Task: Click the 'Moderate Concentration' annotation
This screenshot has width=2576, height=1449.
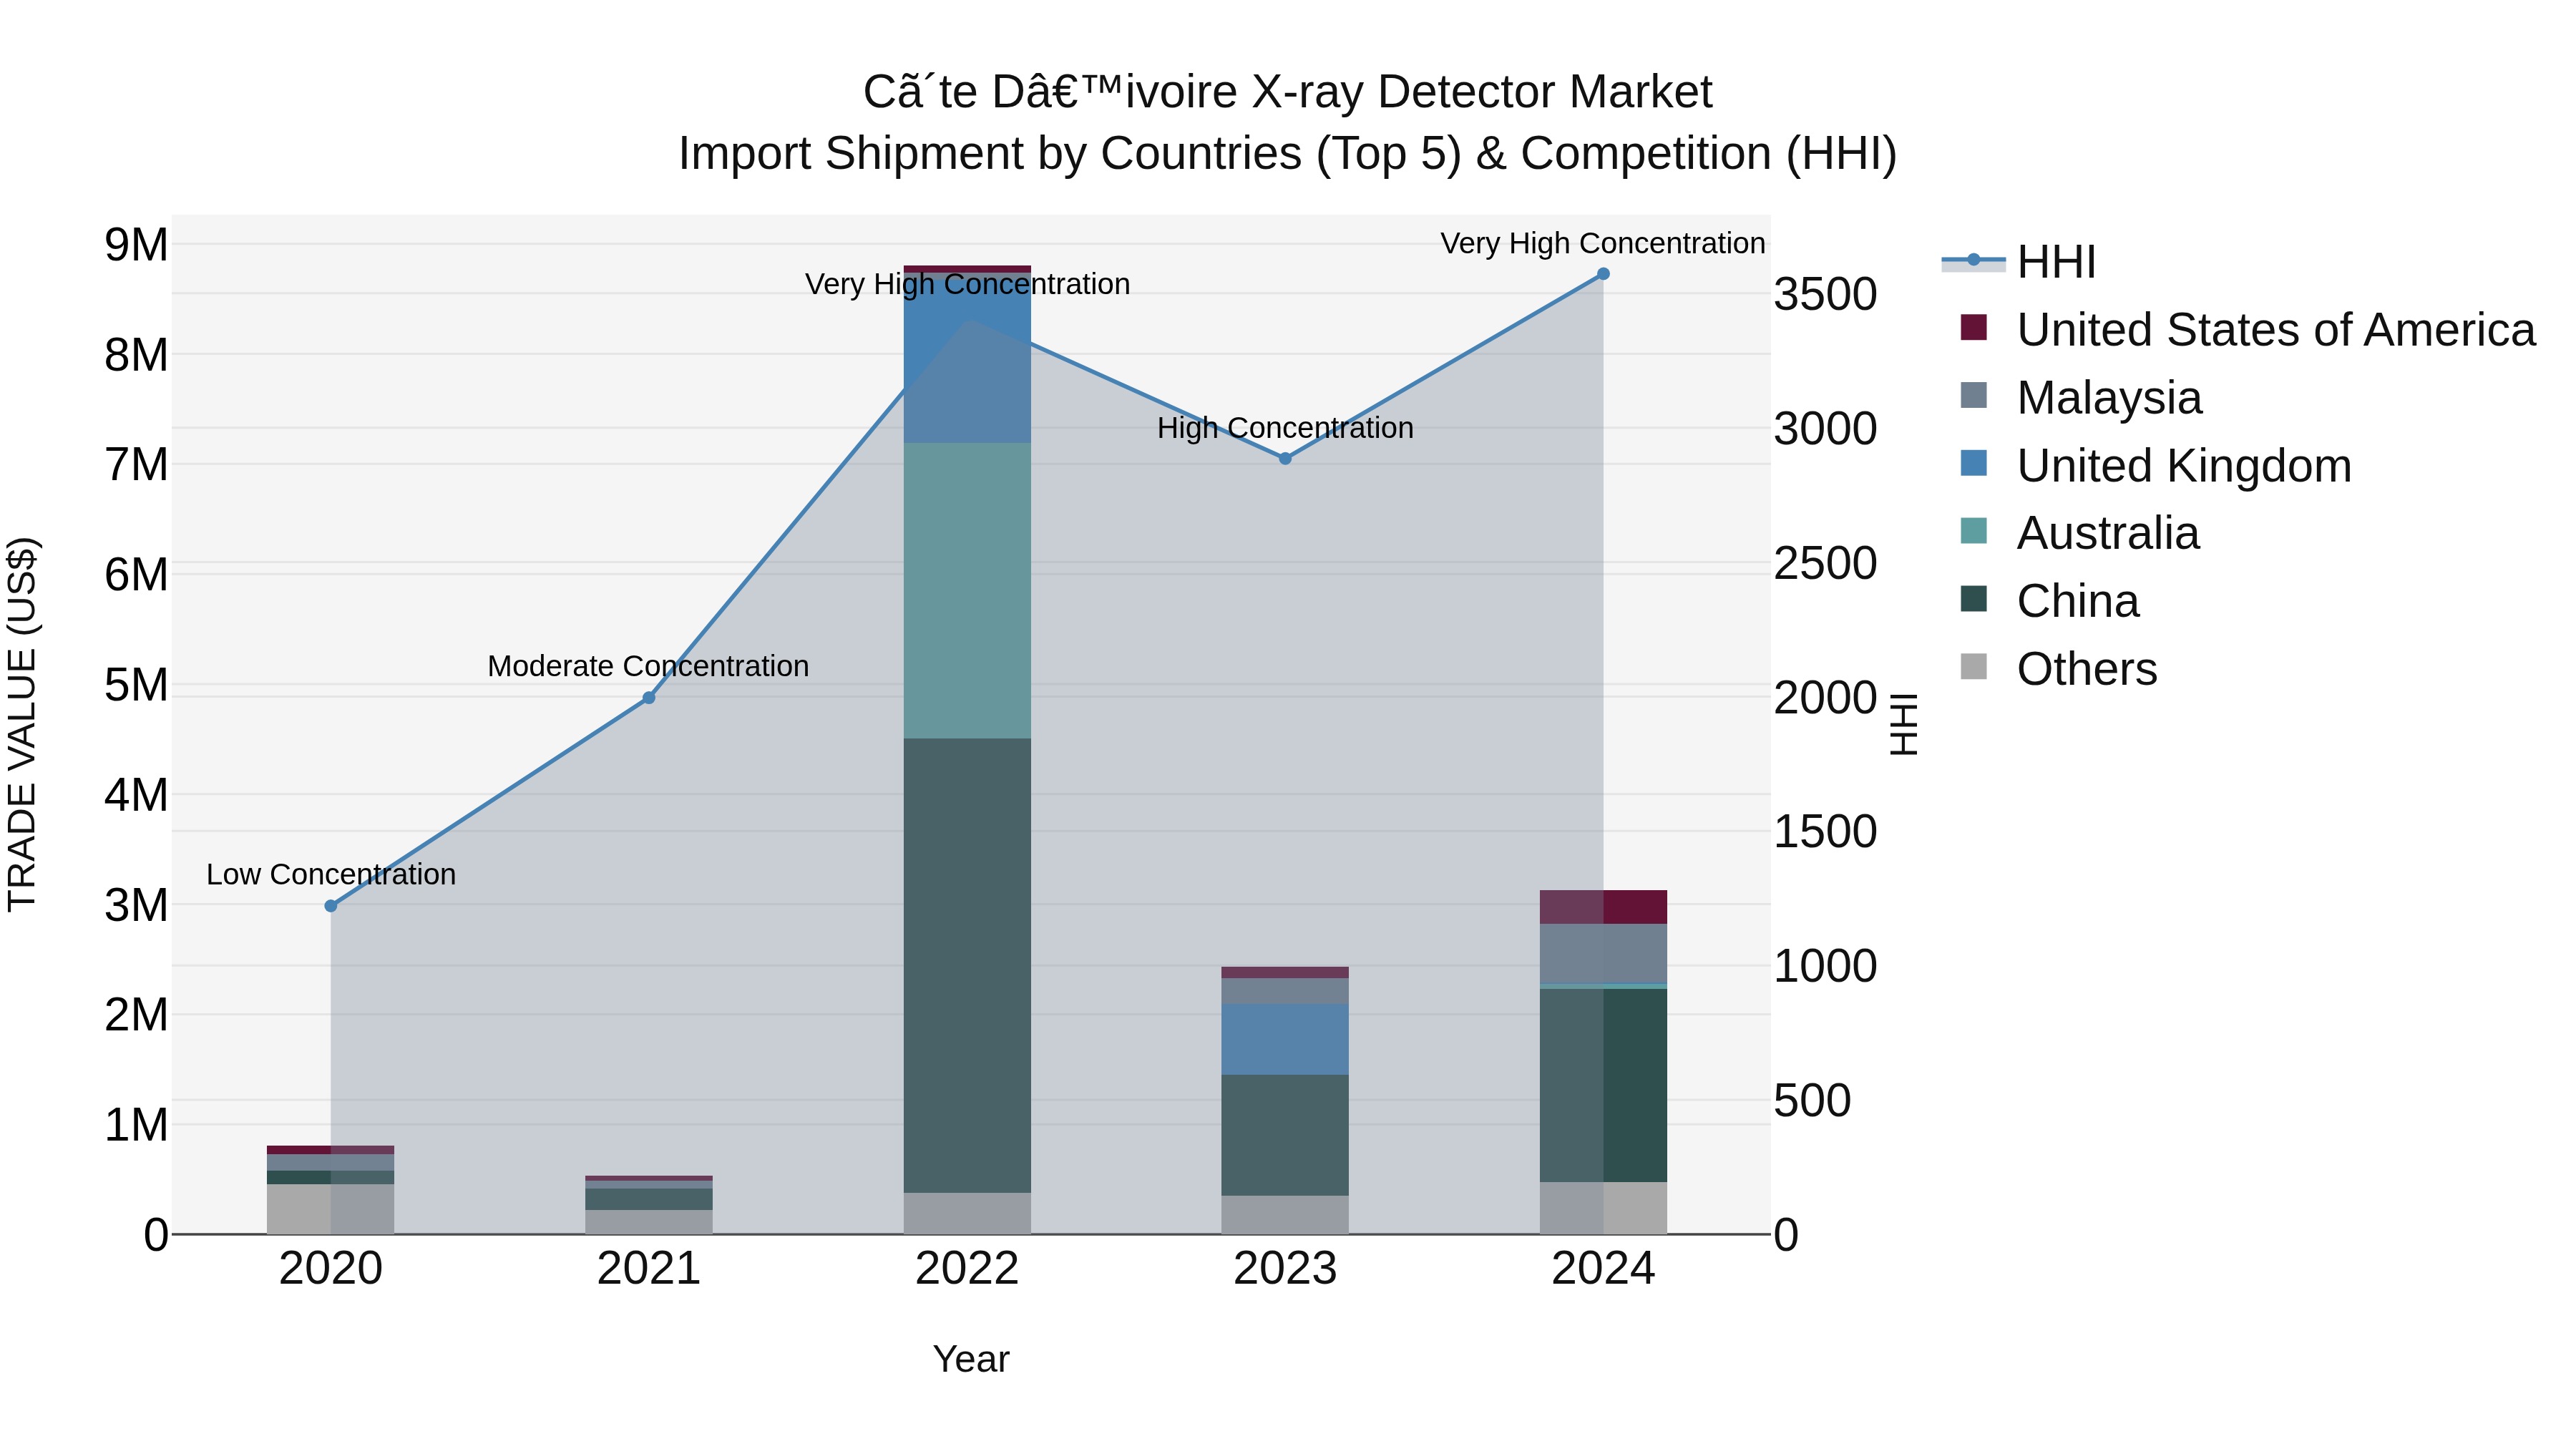Action: (x=649, y=667)
